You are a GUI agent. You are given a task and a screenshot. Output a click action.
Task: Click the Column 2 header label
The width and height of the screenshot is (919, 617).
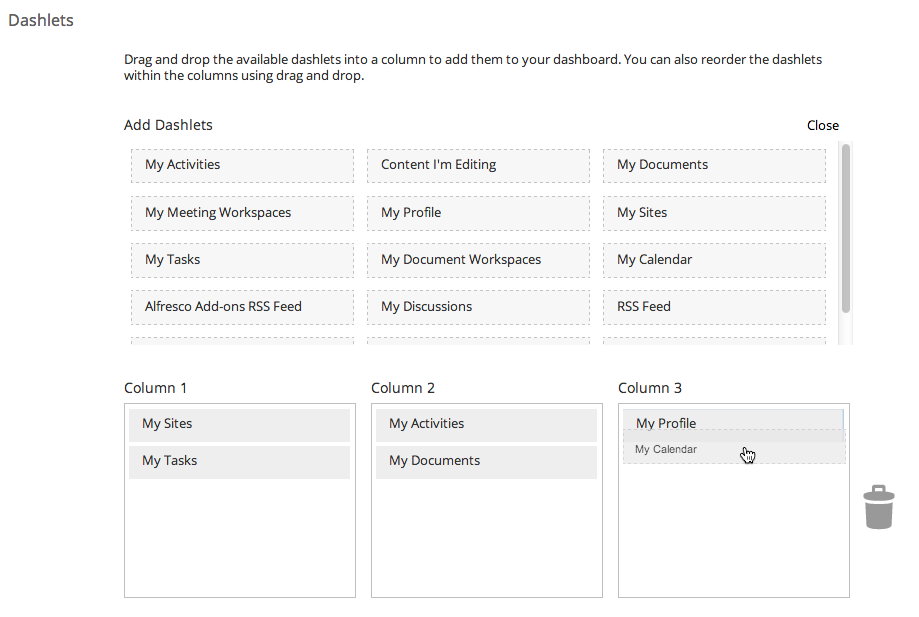403,388
